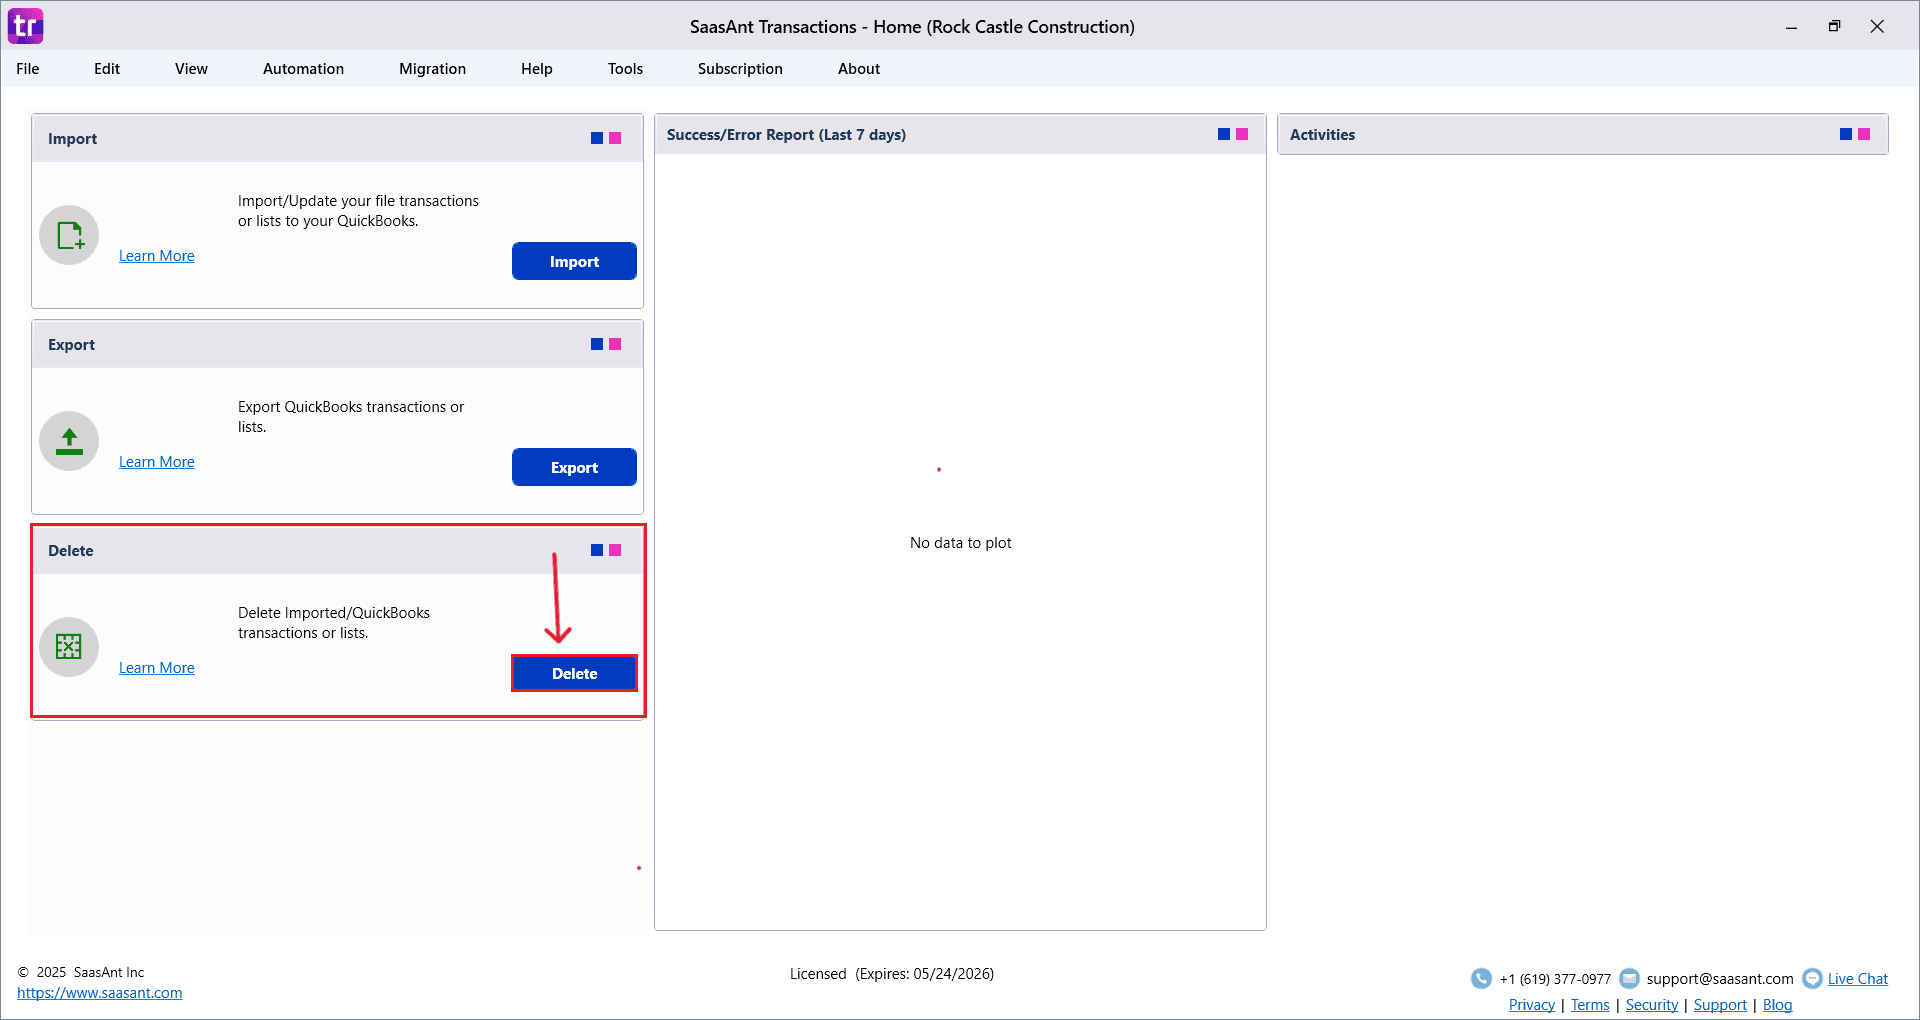Image resolution: width=1920 pixels, height=1020 pixels.
Task: Click the Delete button
Action: (x=574, y=673)
